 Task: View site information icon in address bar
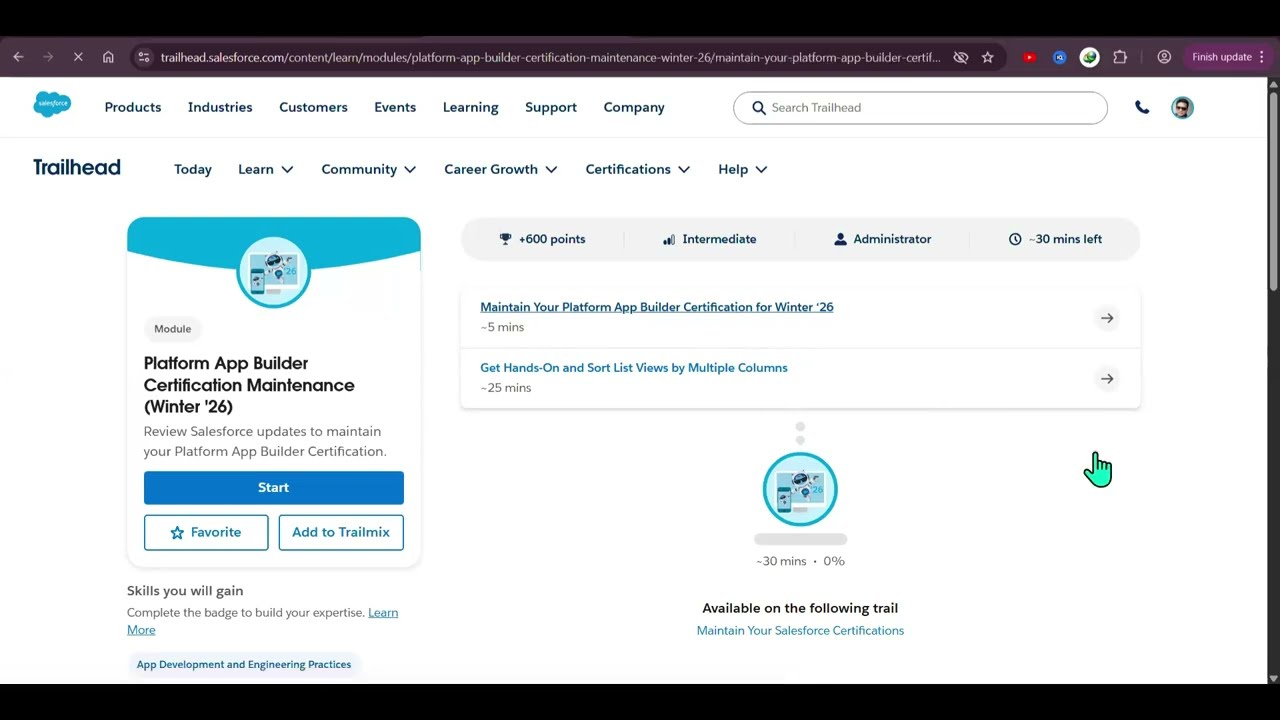point(144,57)
